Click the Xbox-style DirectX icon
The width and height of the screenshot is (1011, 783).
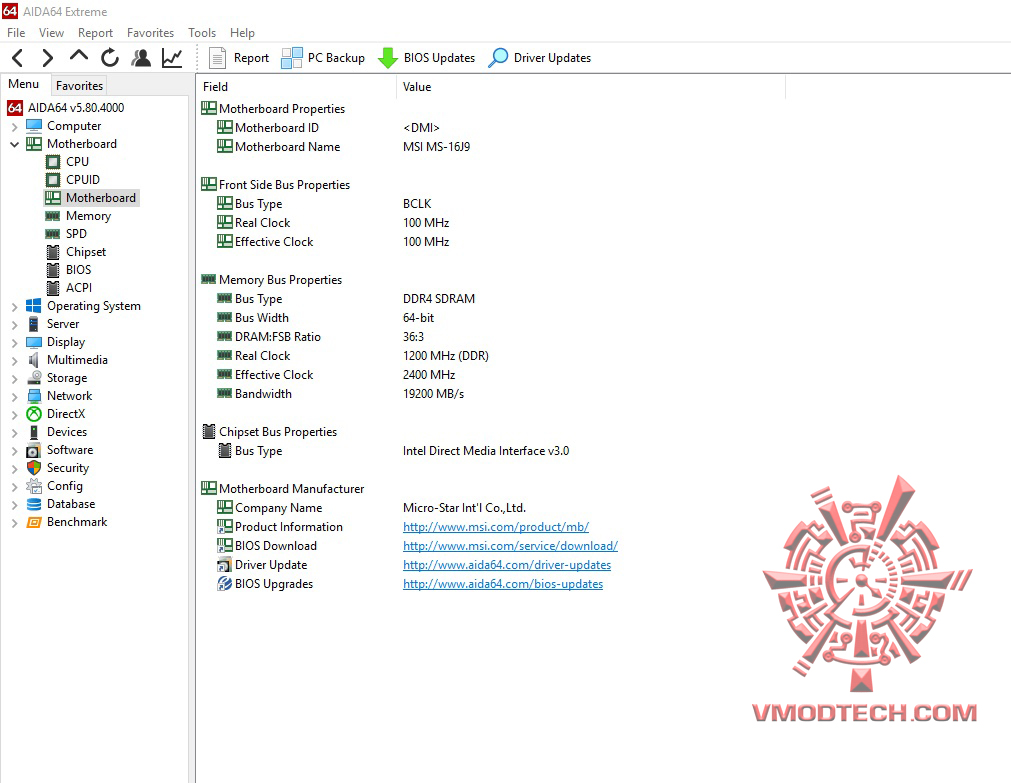[34, 414]
